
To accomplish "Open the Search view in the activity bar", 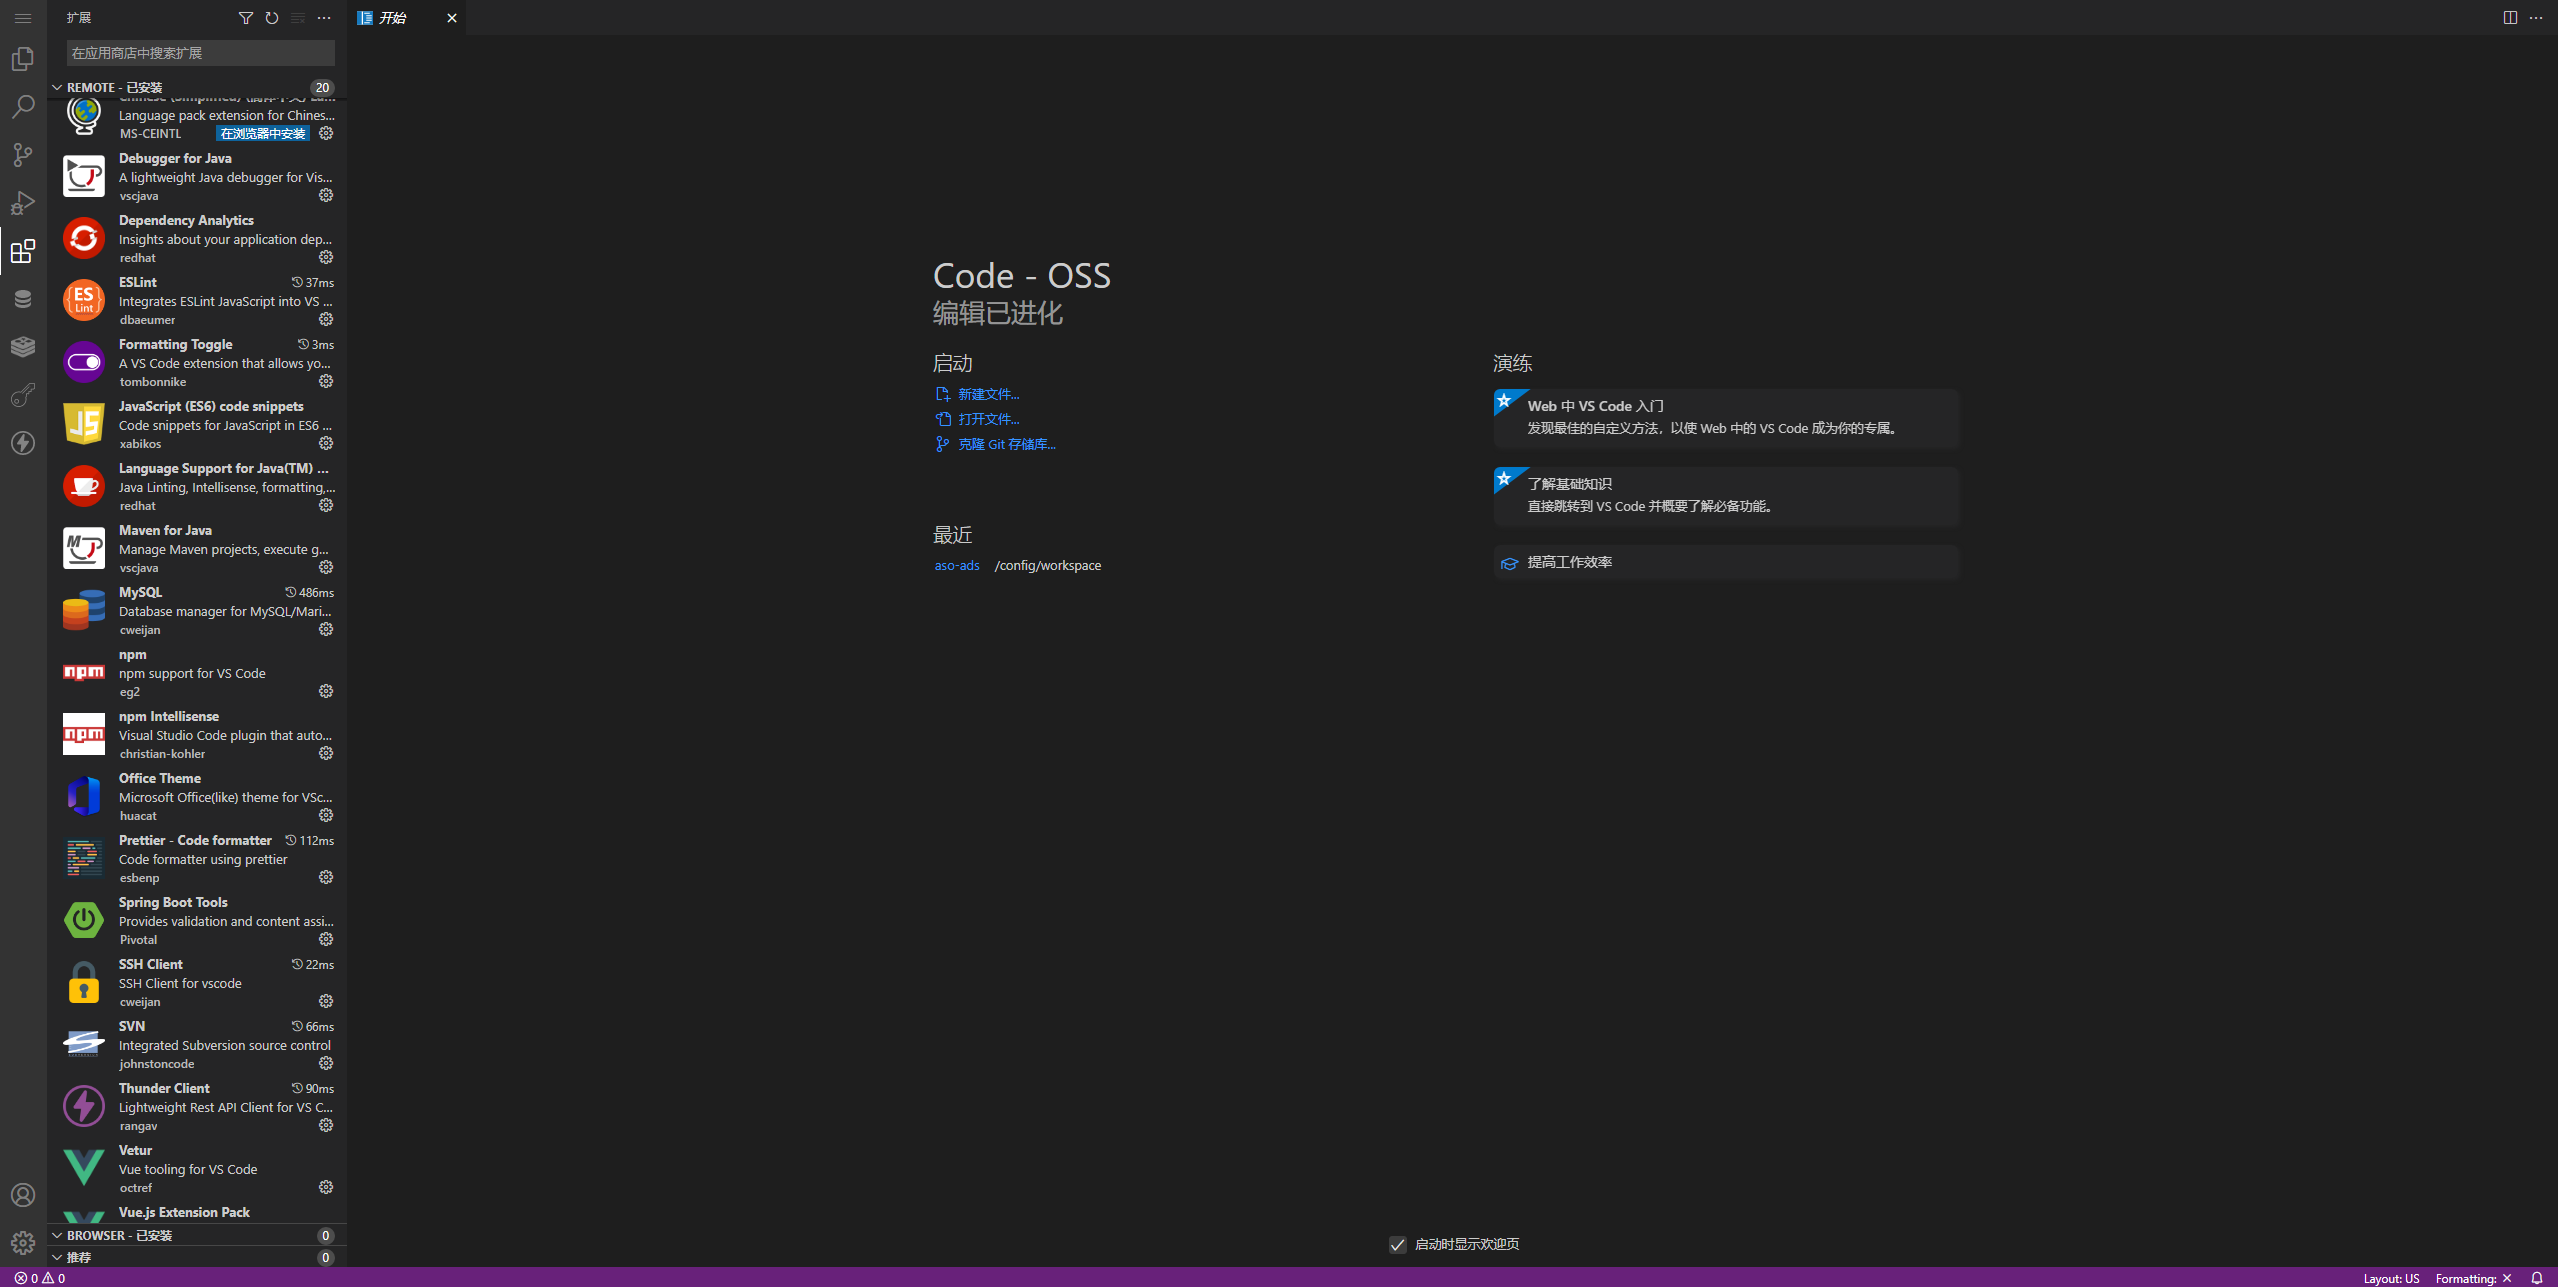I will pos(22,106).
